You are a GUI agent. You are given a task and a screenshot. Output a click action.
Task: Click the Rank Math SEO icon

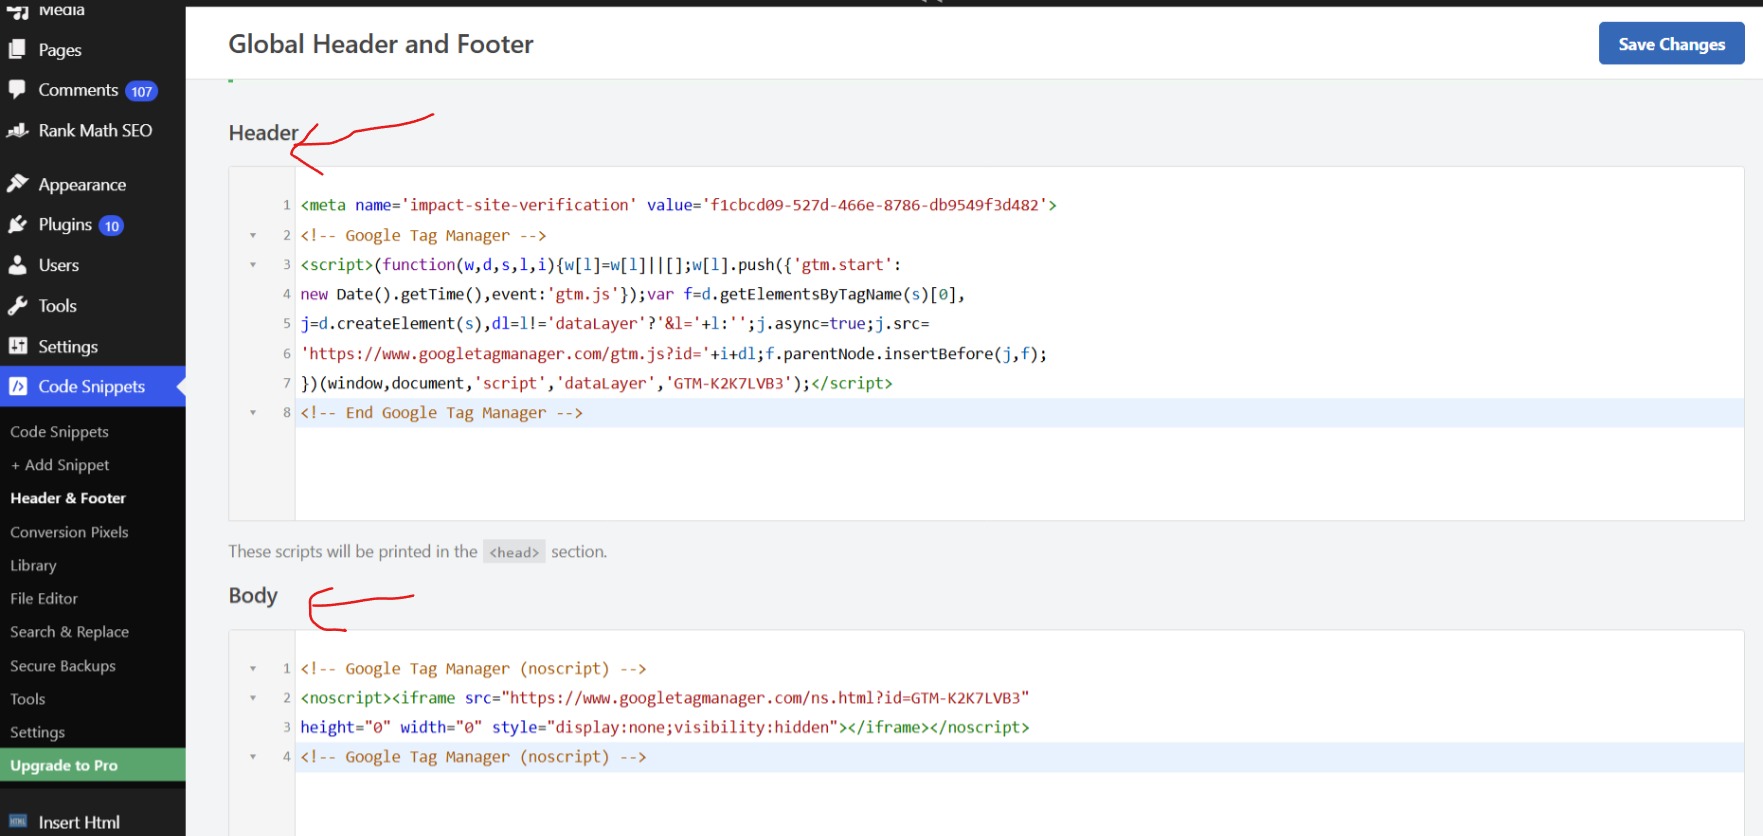(x=17, y=130)
